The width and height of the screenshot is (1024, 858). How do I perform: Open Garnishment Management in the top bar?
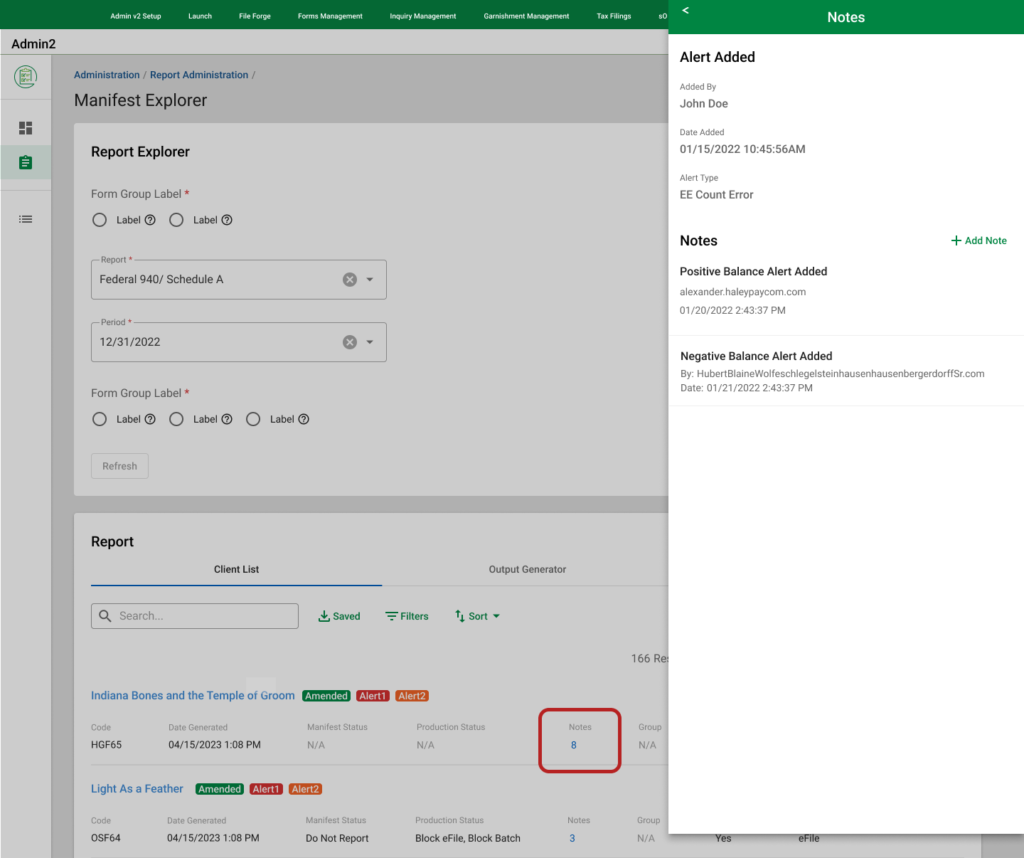[x=526, y=16]
